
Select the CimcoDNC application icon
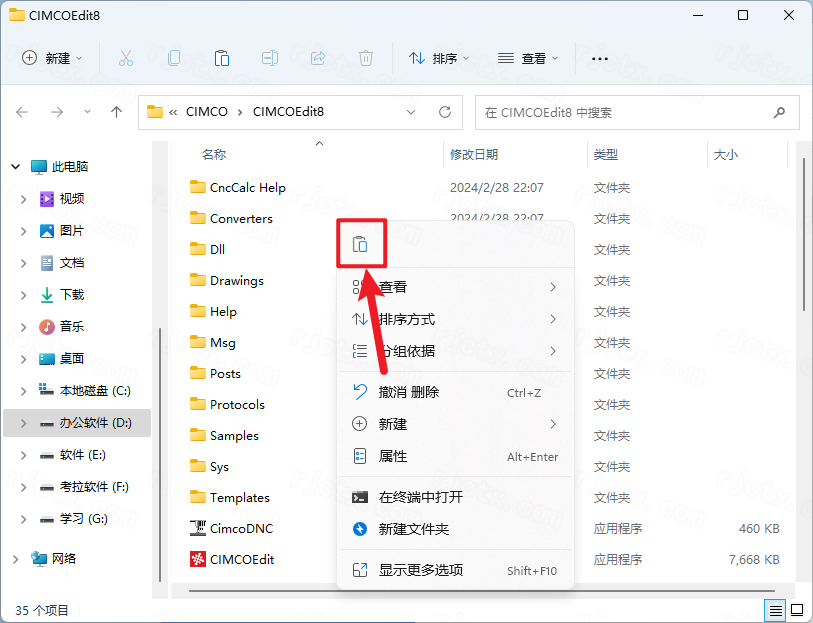198,528
